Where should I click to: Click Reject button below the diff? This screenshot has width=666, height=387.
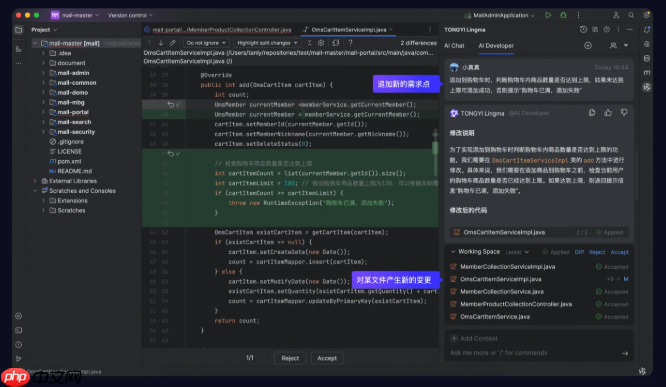290,358
